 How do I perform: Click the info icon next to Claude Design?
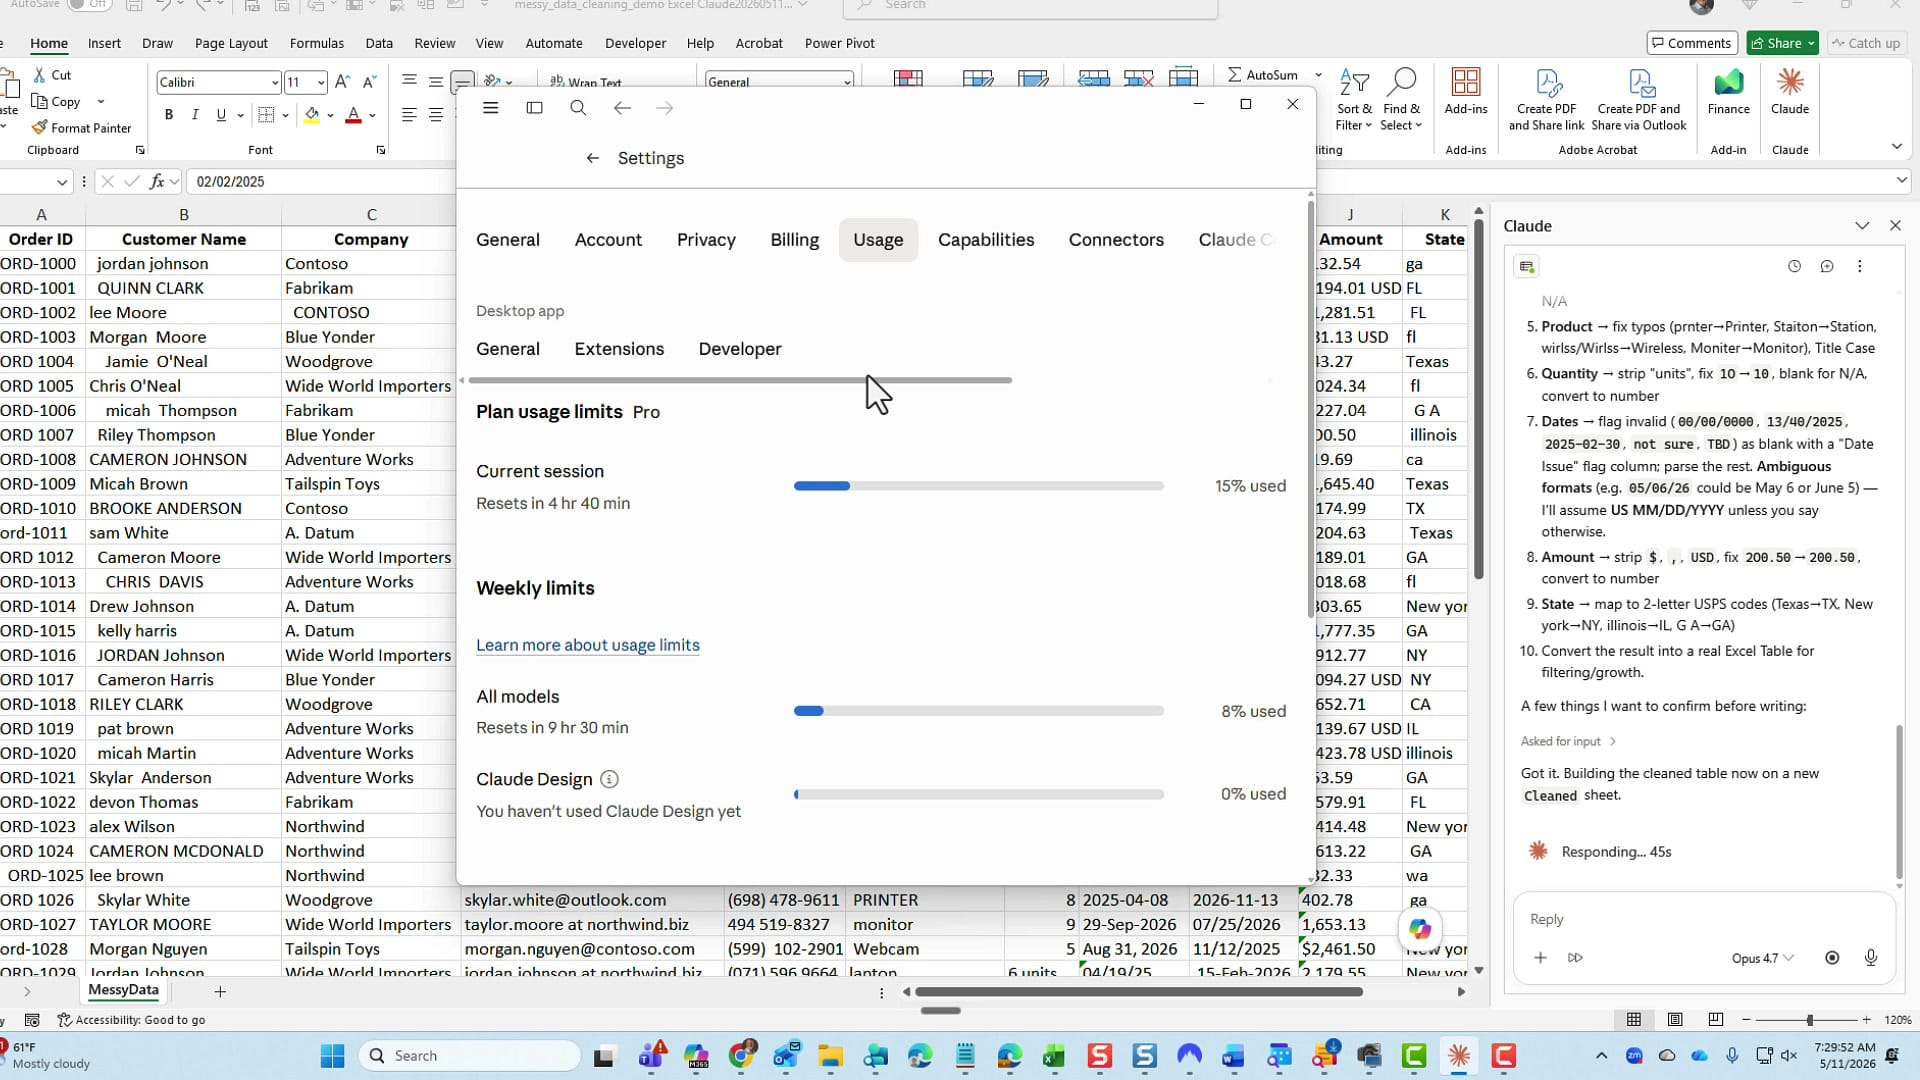pos(609,779)
